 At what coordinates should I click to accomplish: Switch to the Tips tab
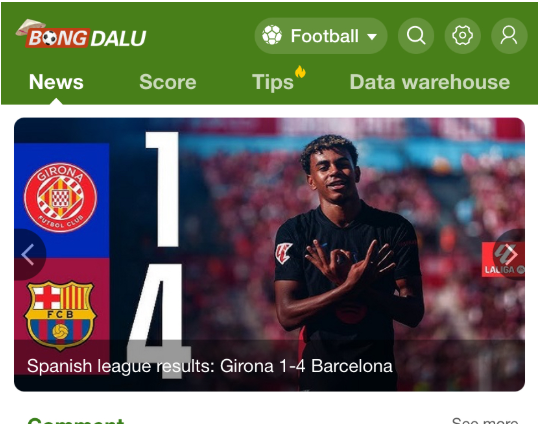coord(273,83)
